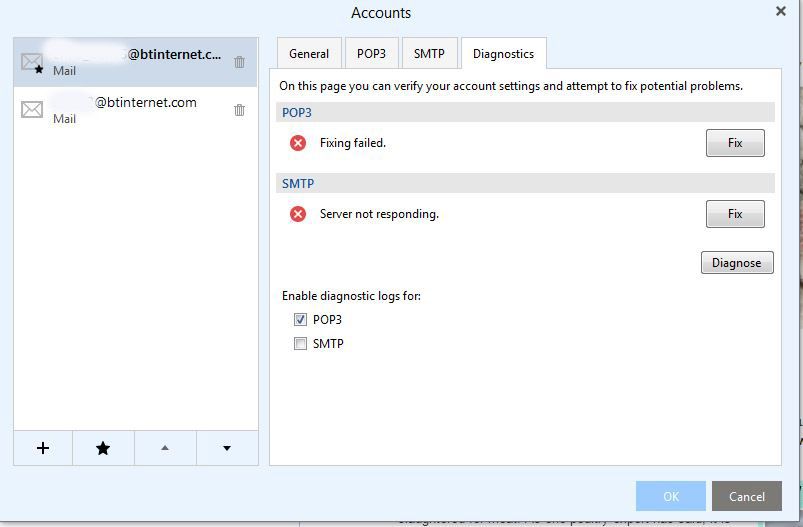Open the General tab
Image resolution: width=803 pixels, height=527 pixels.
(x=309, y=54)
